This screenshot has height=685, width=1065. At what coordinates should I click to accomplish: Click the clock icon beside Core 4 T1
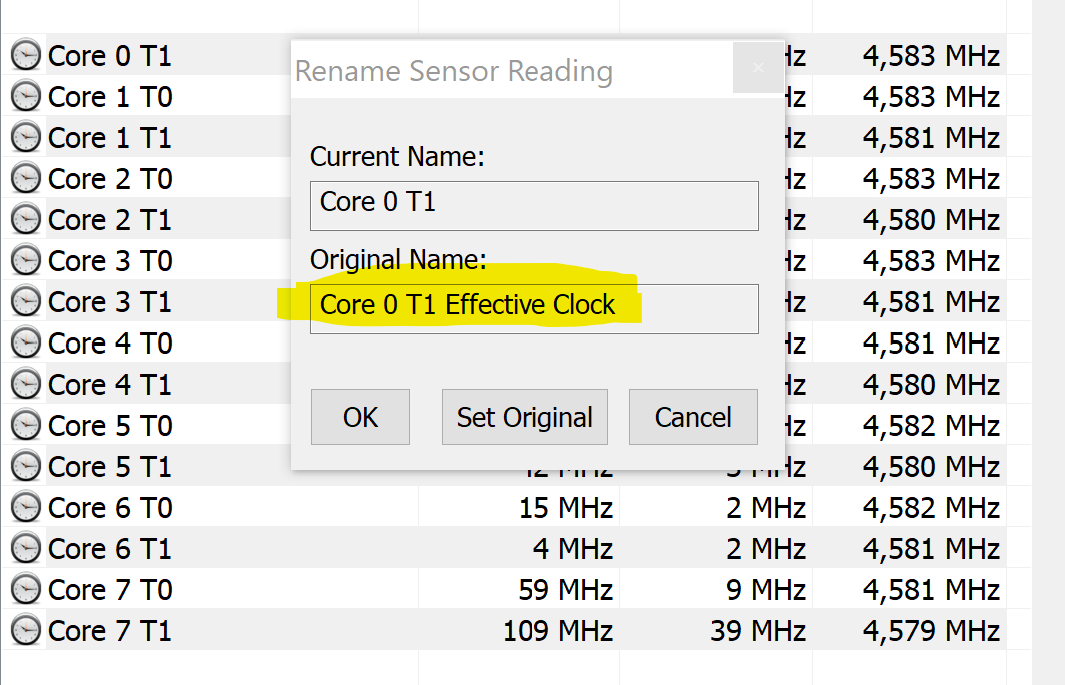pyautogui.click(x=25, y=385)
